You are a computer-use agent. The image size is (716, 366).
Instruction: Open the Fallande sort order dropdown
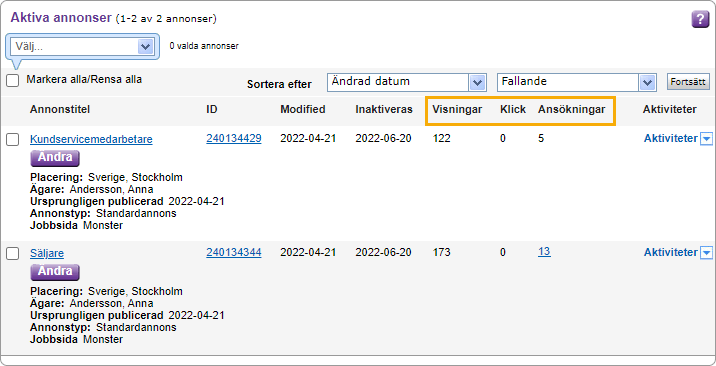coord(576,83)
